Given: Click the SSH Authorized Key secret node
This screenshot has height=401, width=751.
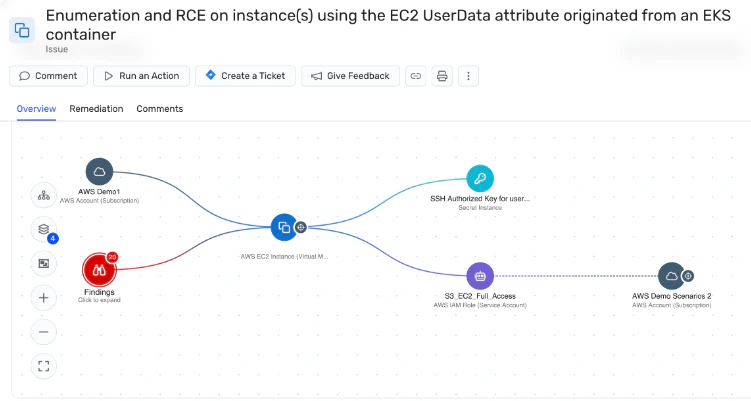Looking at the screenshot, I should click(480, 179).
